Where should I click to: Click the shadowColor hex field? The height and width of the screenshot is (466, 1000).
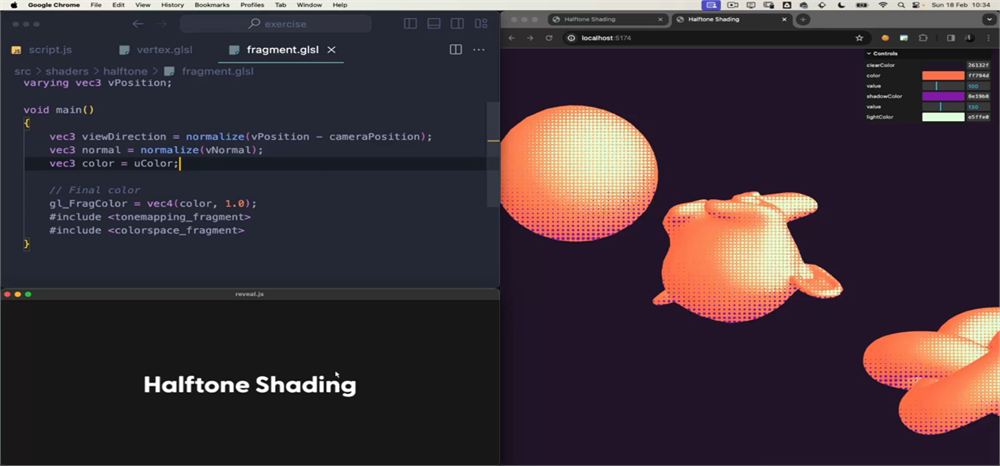978,96
